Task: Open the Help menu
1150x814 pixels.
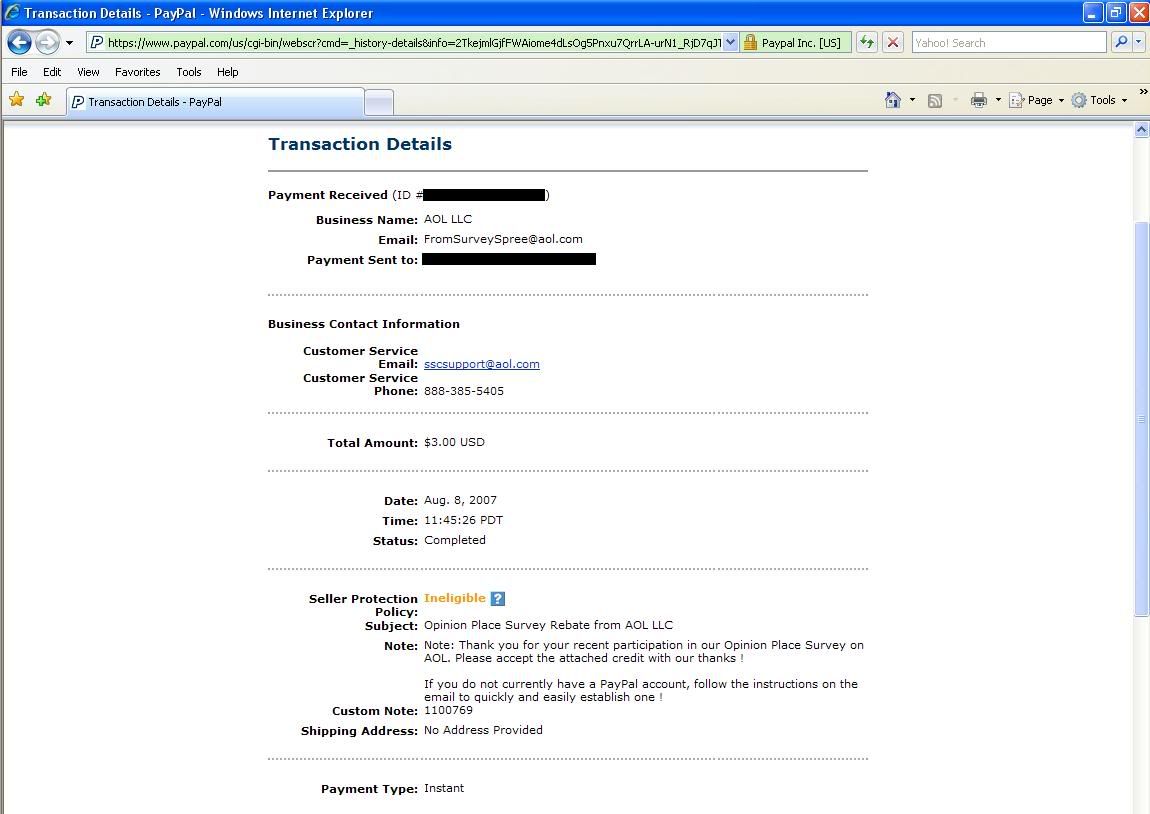Action: coord(227,72)
